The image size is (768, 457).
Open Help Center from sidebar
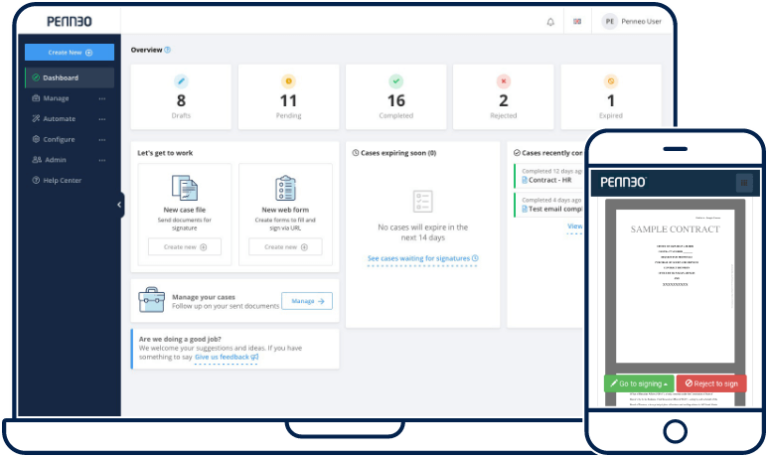point(62,180)
